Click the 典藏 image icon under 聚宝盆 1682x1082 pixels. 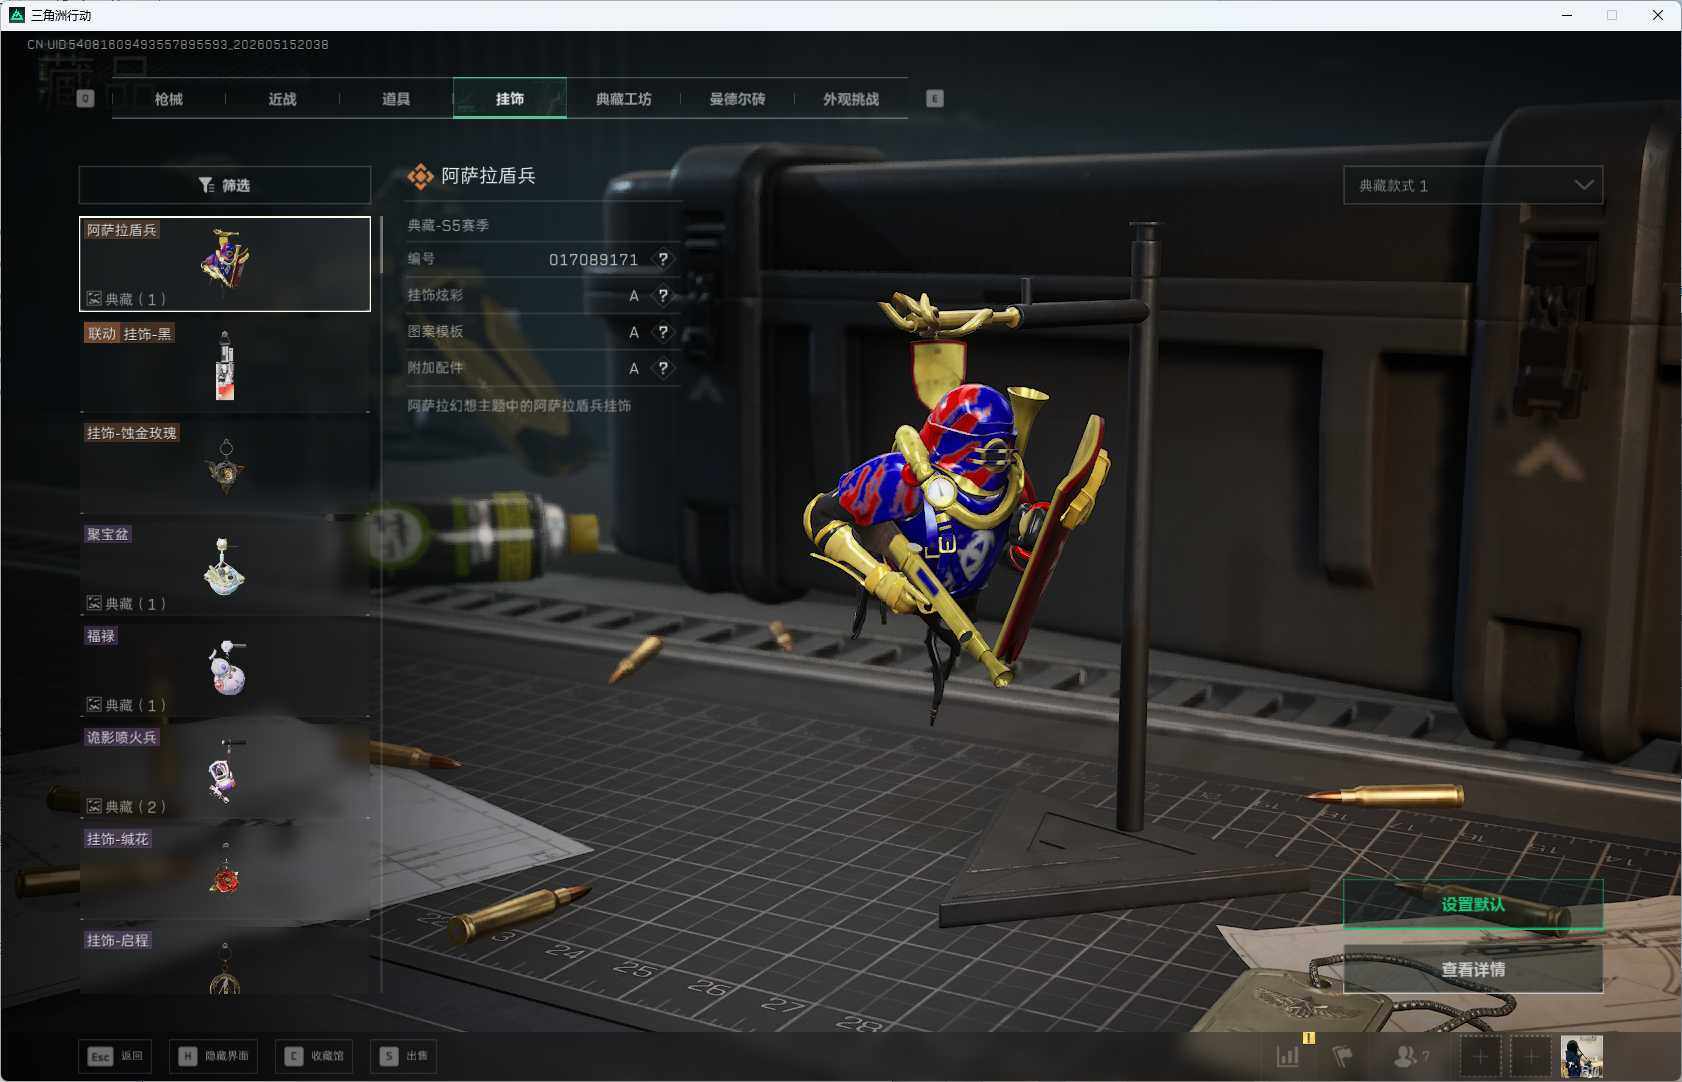pyautogui.click(x=94, y=603)
